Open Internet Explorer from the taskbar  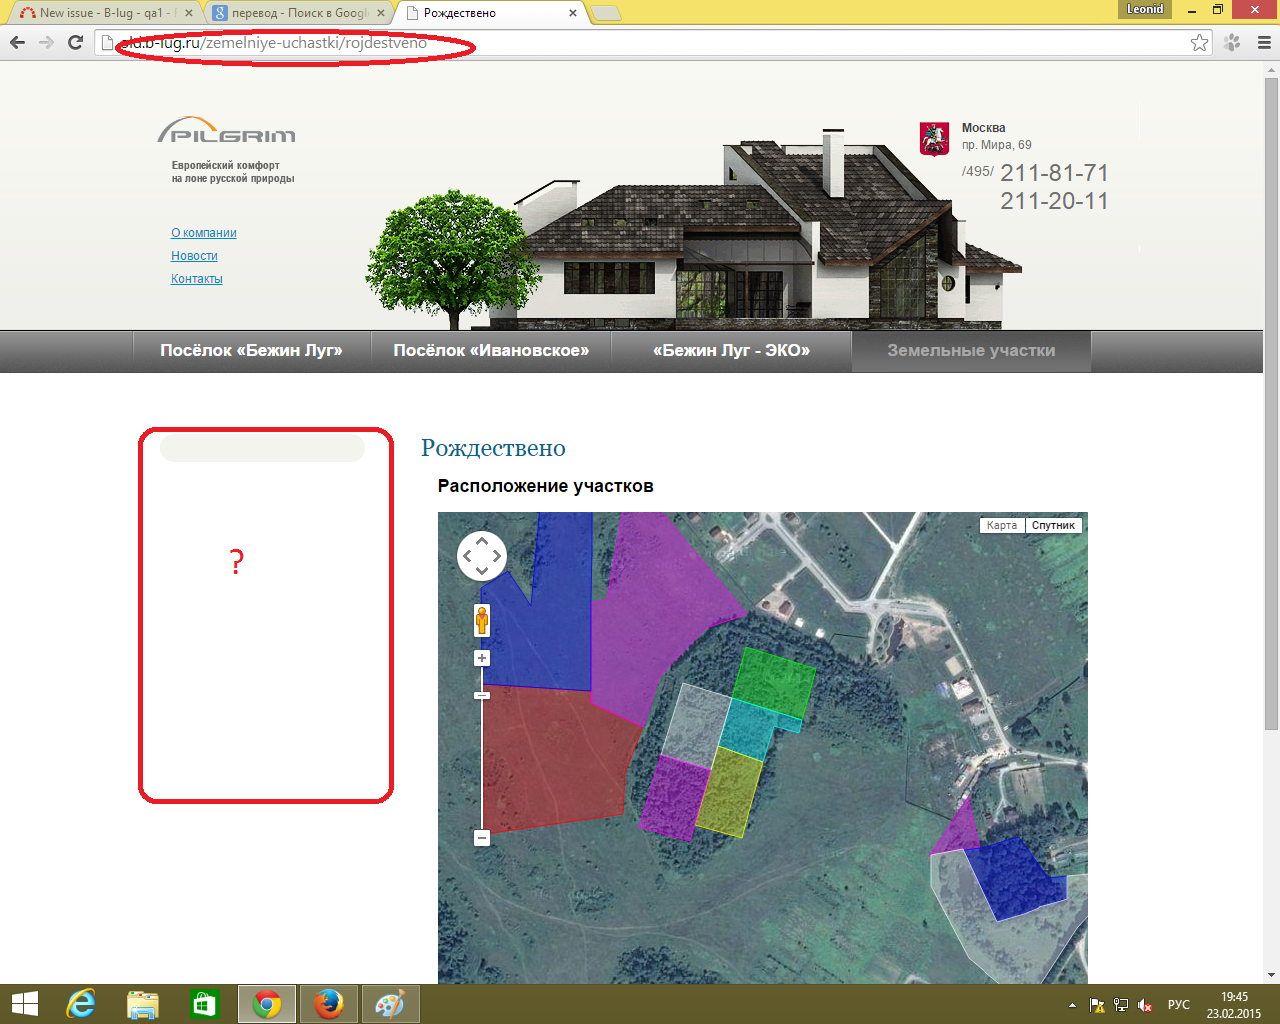(80, 1004)
